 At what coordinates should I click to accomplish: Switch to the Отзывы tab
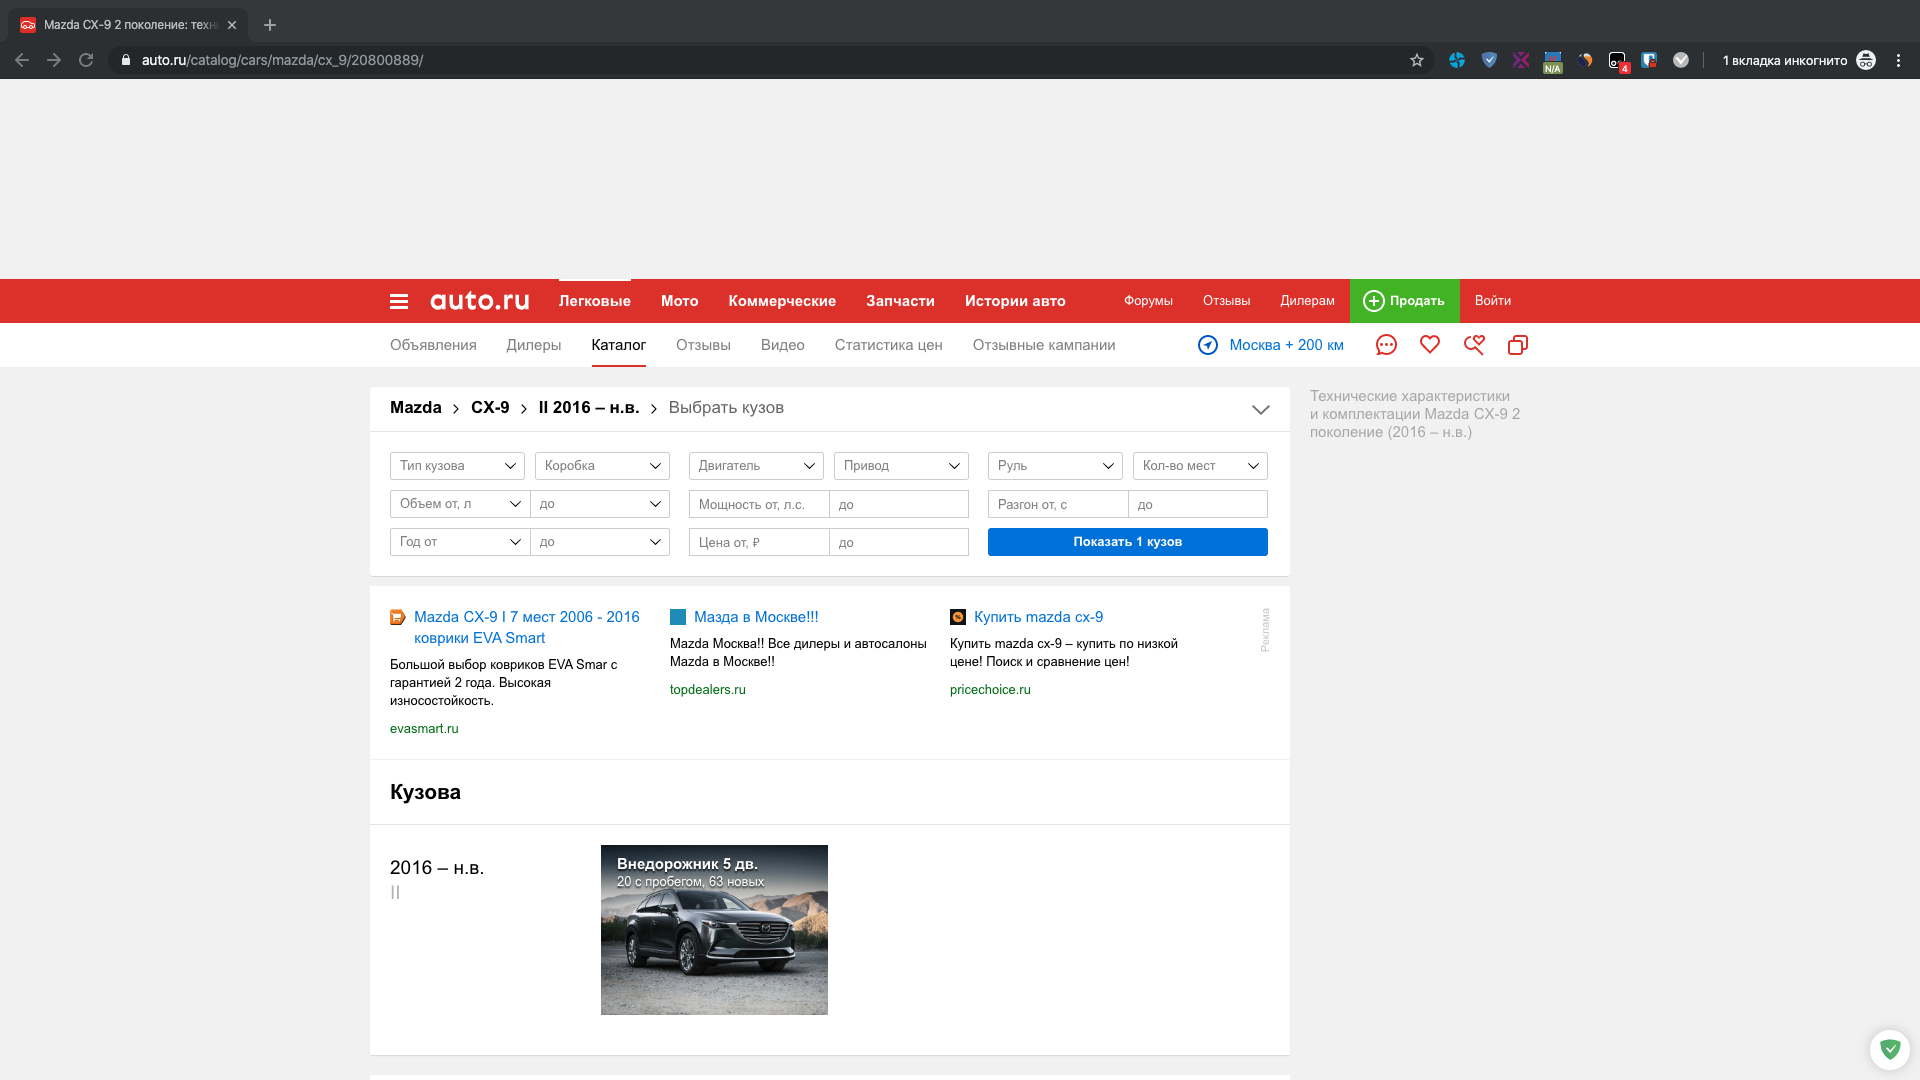tap(703, 345)
